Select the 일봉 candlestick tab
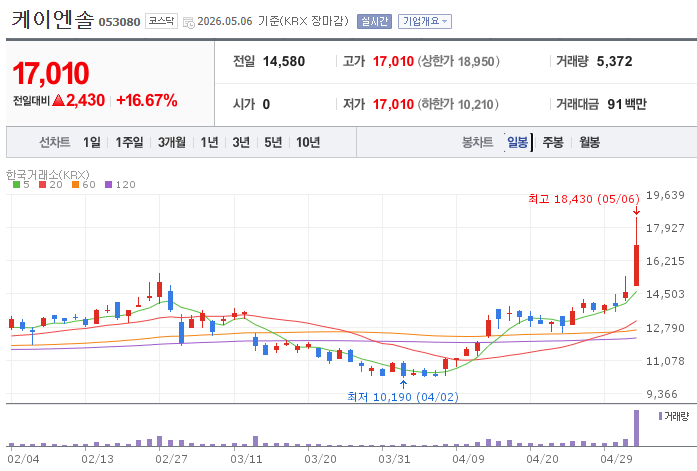 coord(517,142)
